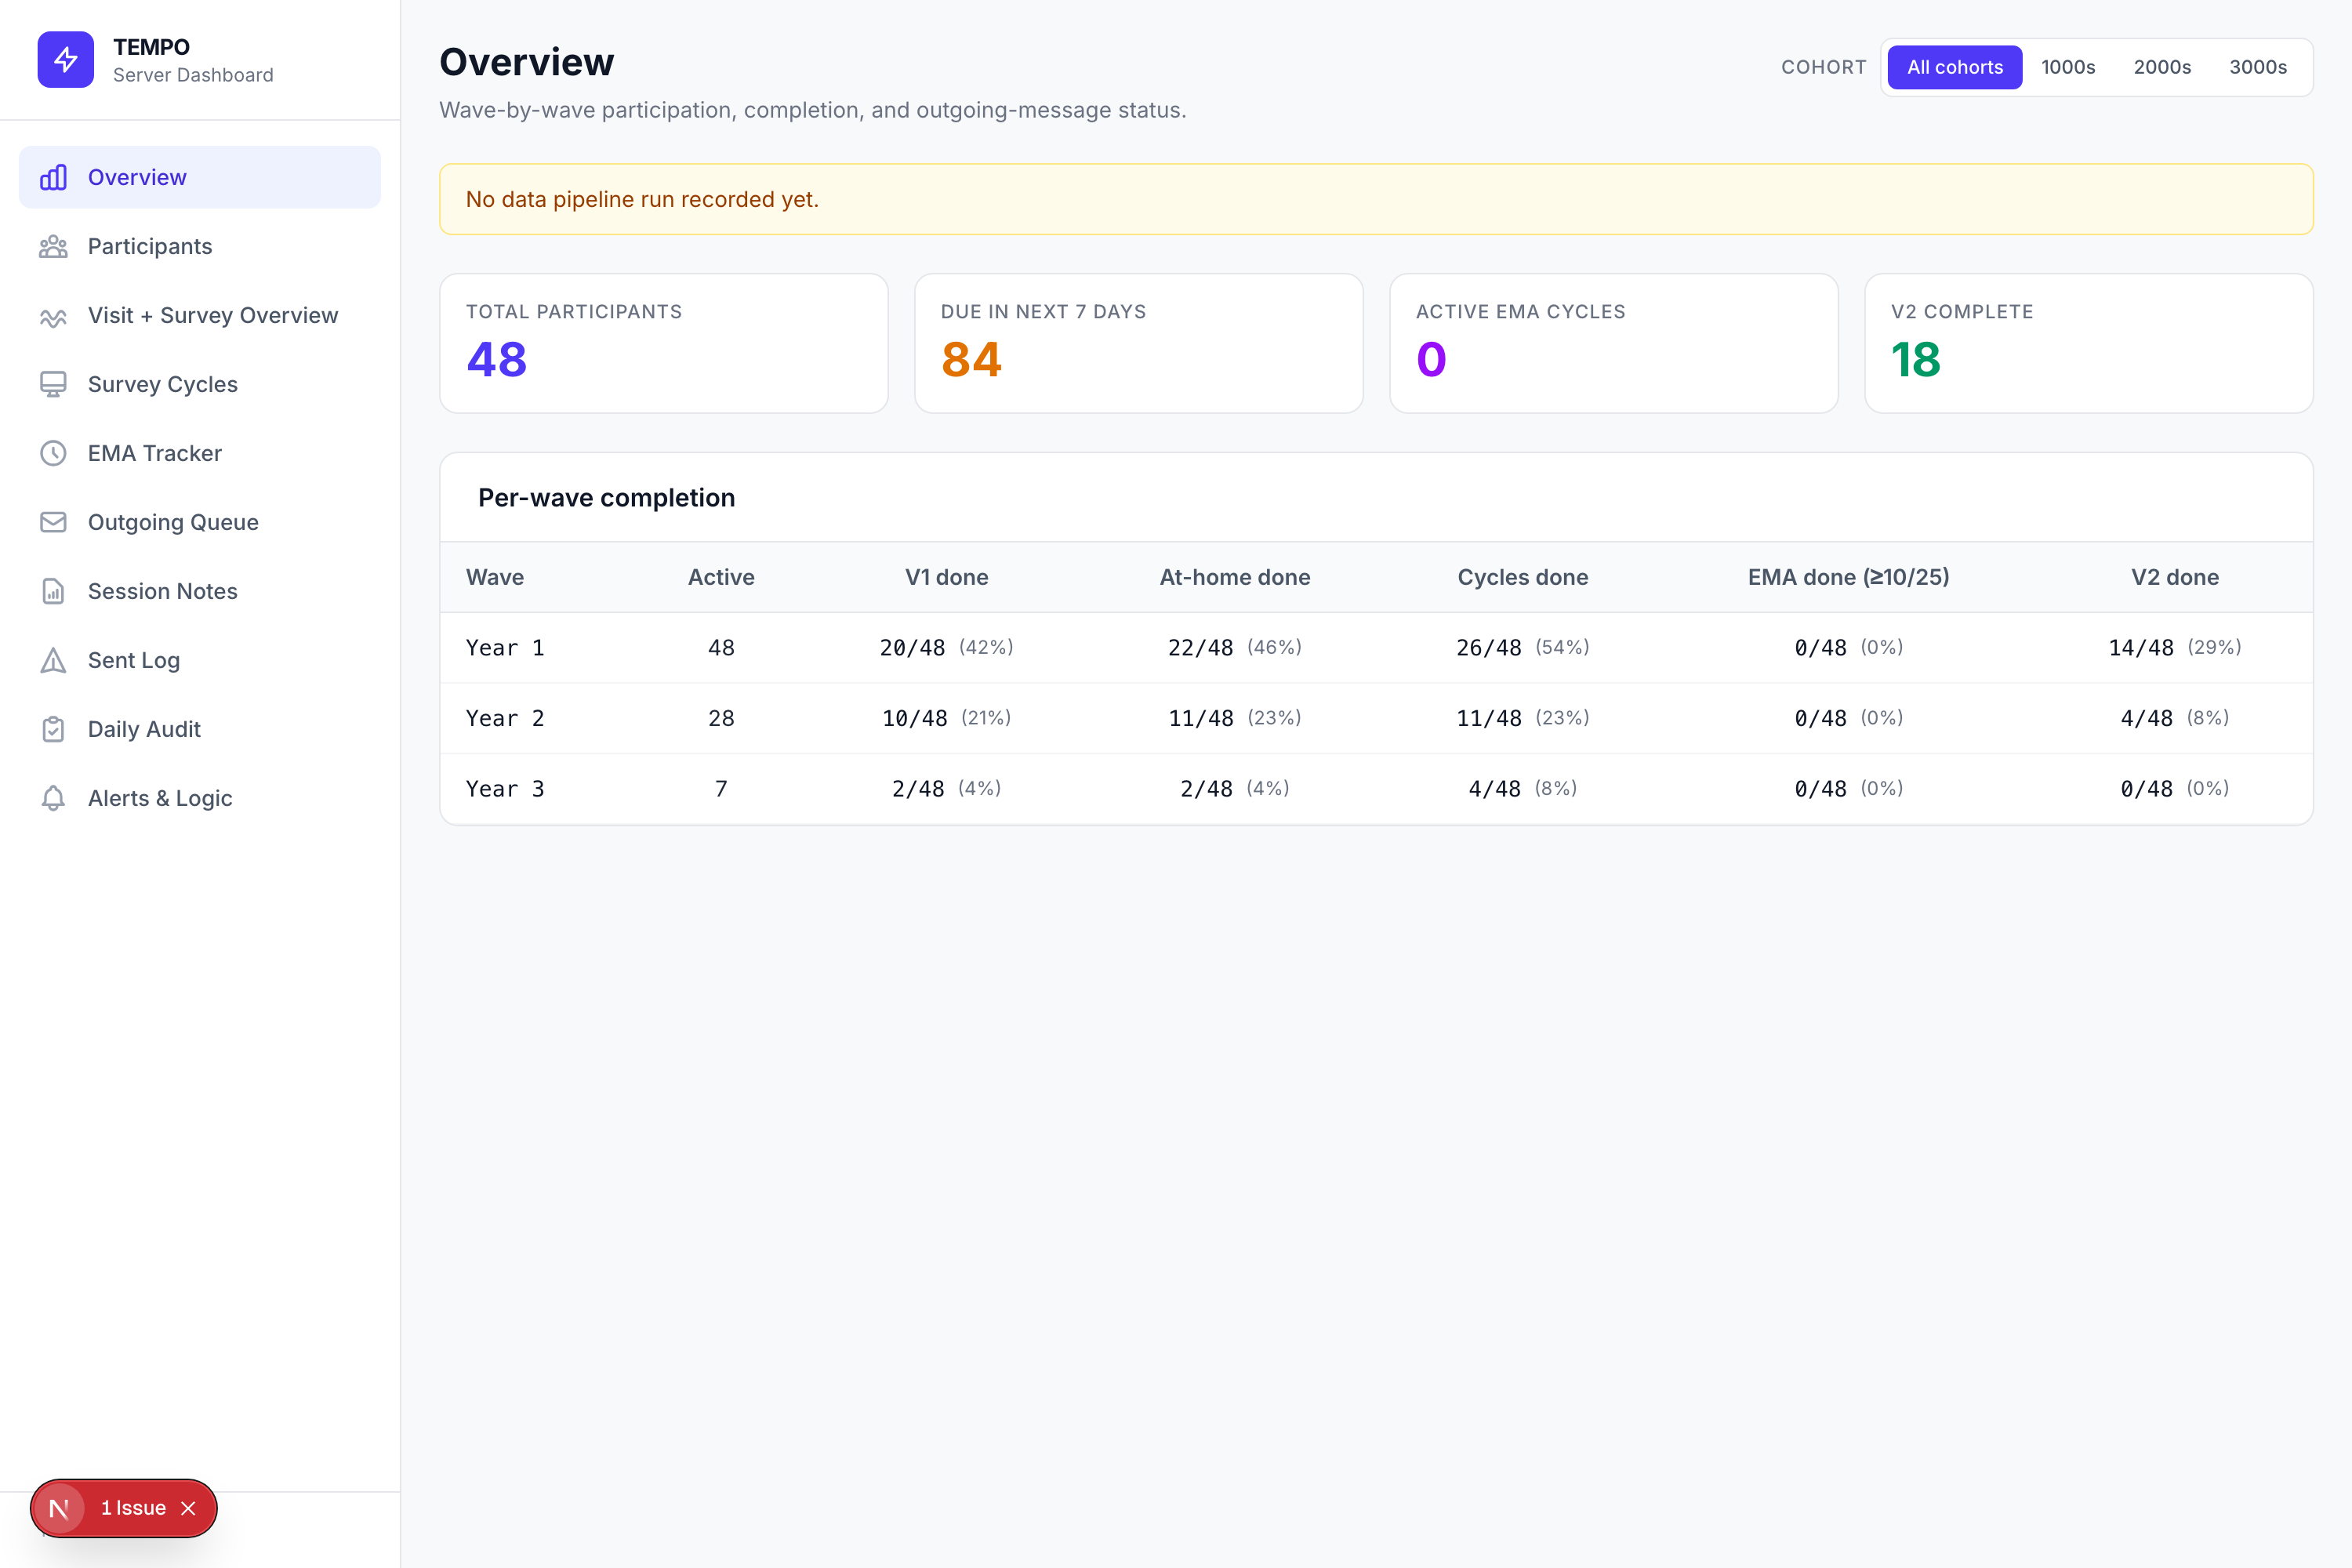Dismiss the 1 Issue badge
The height and width of the screenshot is (1568, 2352).
pos(188,1508)
